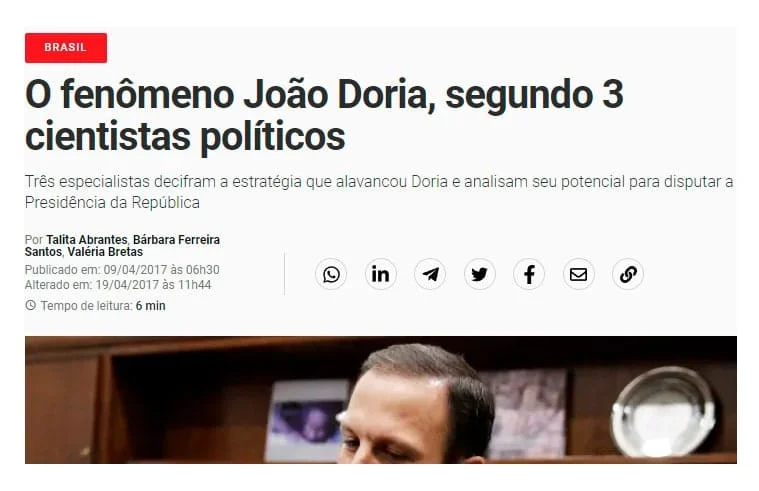Click the subtitle starting with Três especialistas

[379, 192]
